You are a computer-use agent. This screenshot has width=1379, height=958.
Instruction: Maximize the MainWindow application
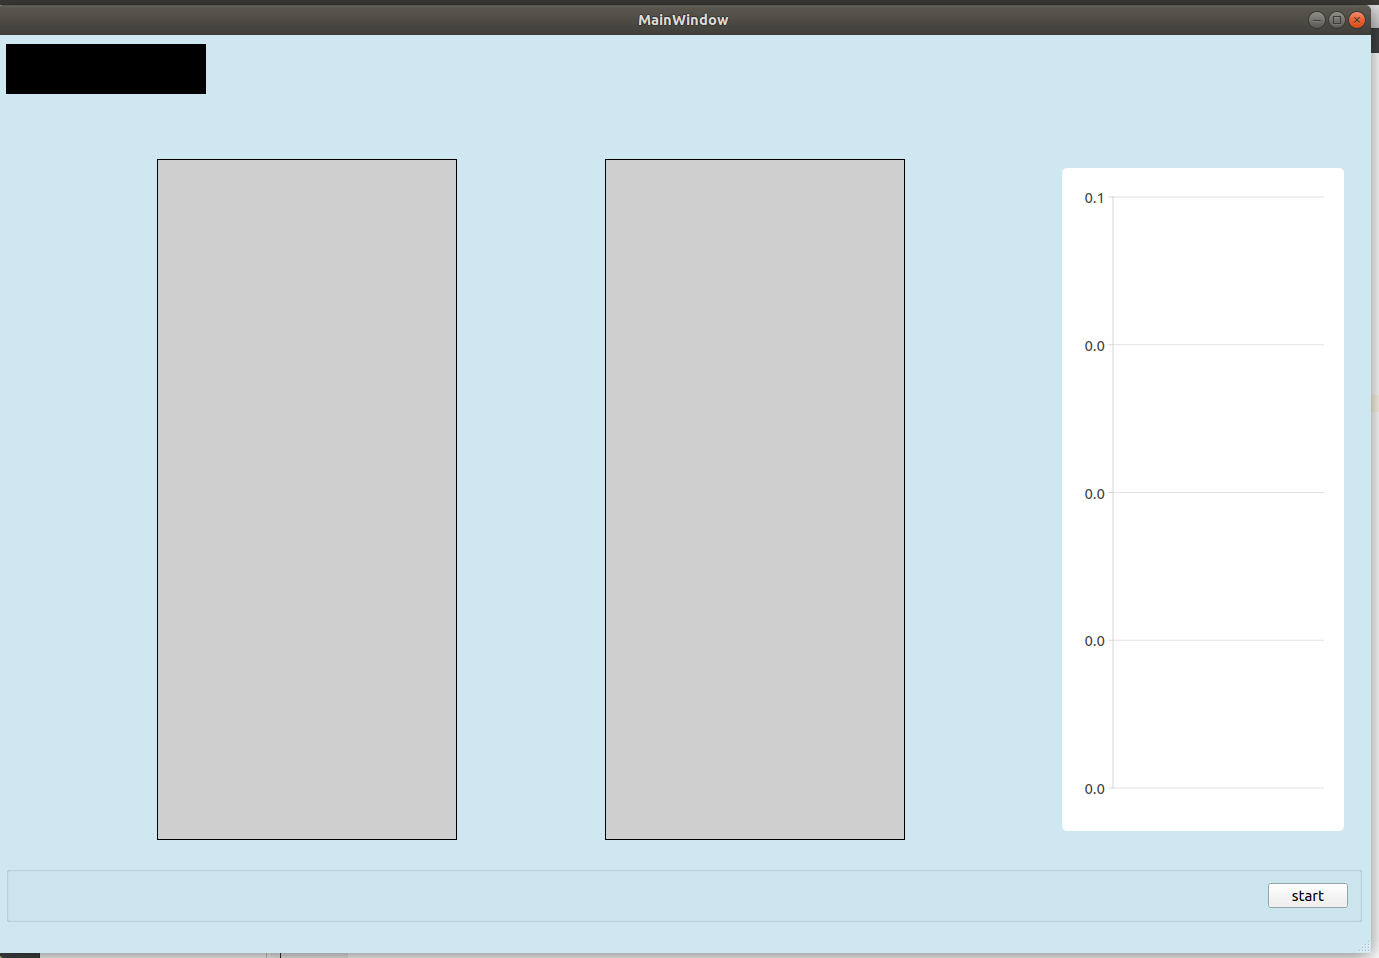tap(1337, 19)
